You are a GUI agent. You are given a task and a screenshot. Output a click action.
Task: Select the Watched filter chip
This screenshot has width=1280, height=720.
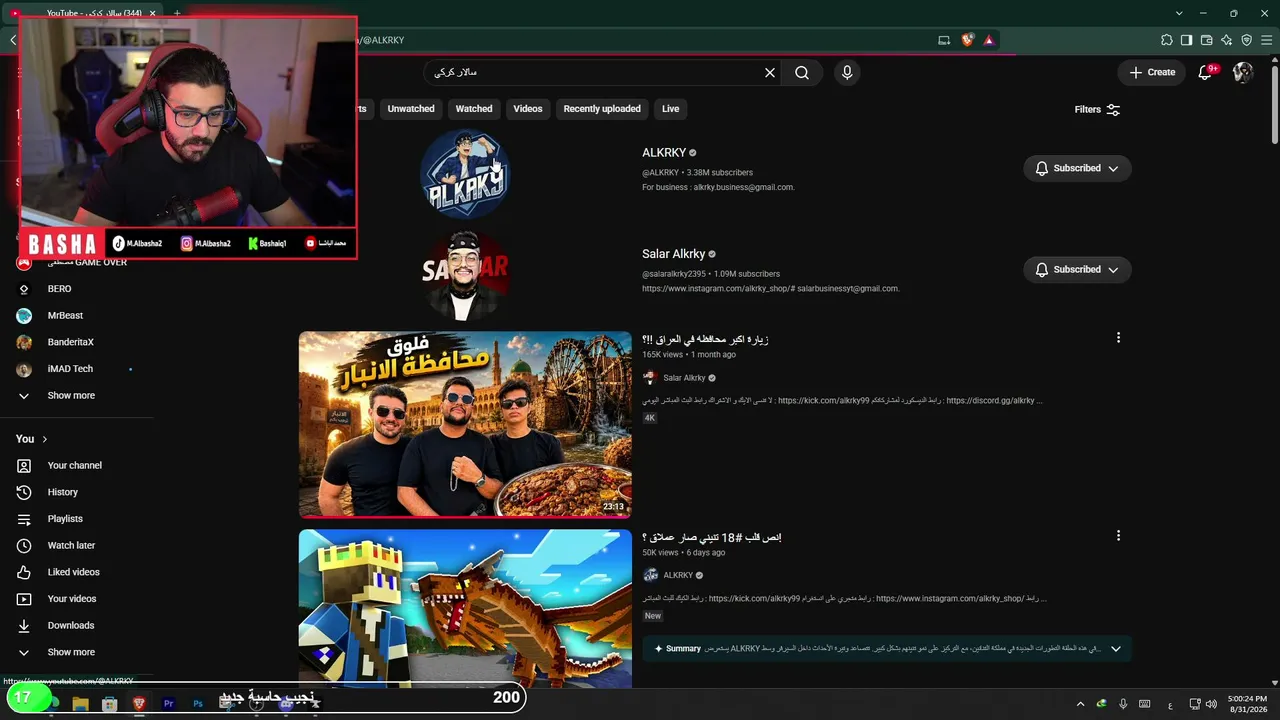[x=474, y=109]
